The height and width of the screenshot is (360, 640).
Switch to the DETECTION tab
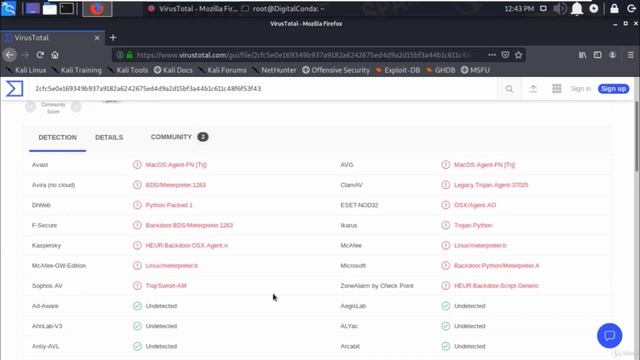[58, 138]
